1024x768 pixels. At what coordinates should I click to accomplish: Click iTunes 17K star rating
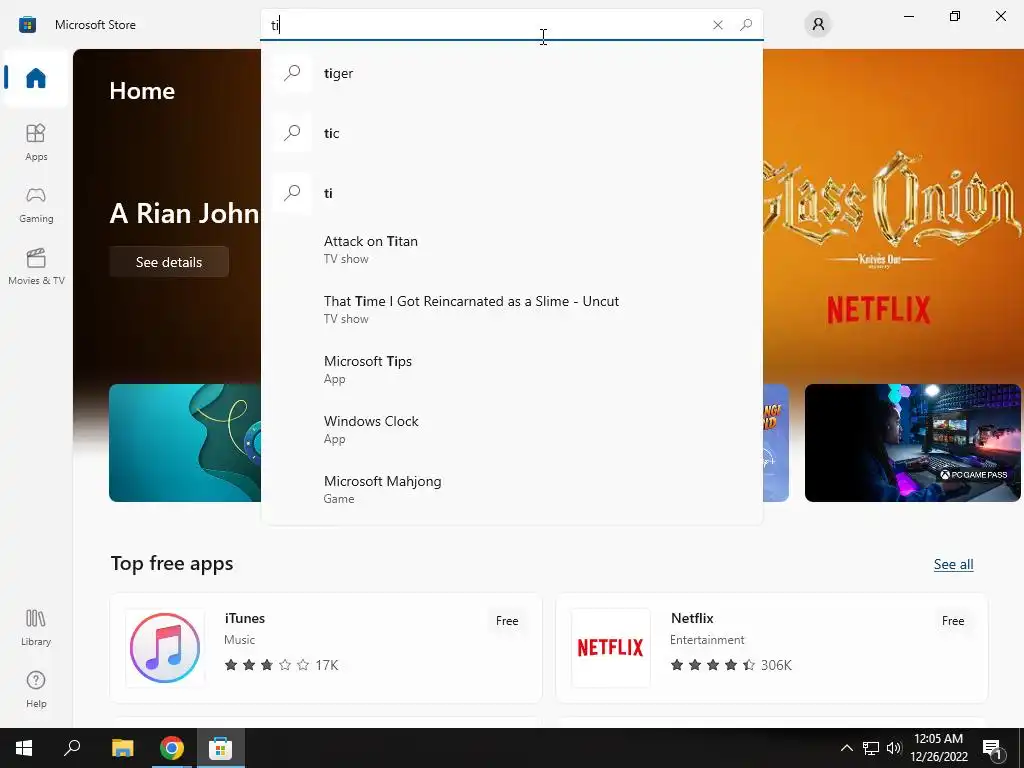click(281, 665)
